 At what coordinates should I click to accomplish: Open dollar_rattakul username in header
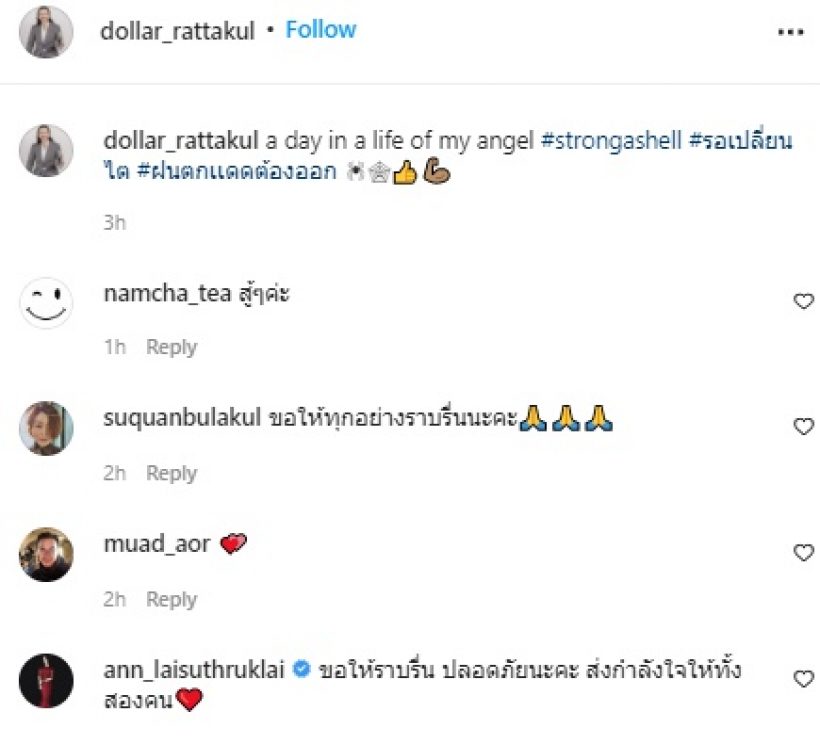pos(177,31)
